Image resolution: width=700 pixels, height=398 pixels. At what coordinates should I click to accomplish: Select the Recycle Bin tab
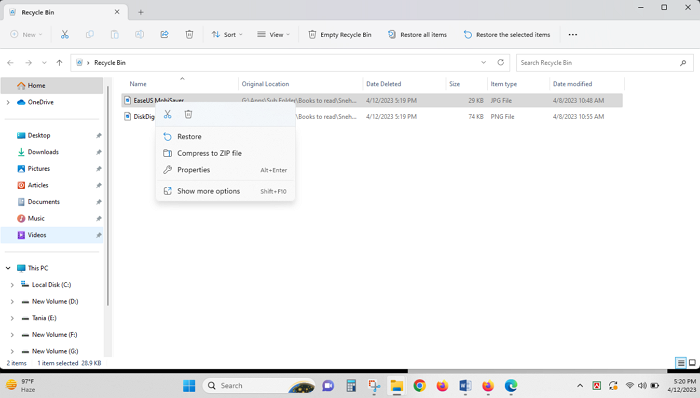[x=65, y=12]
